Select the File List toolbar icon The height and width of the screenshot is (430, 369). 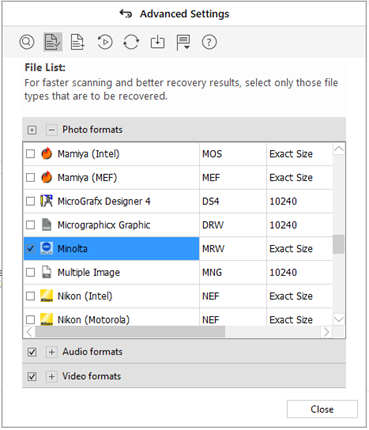pyautogui.click(x=53, y=42)
